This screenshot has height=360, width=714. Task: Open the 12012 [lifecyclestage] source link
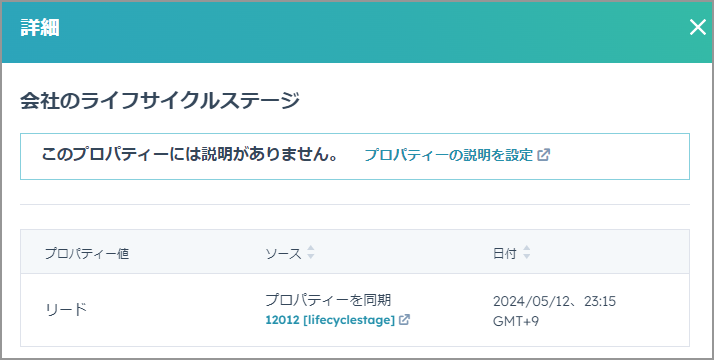click(330, 320)
